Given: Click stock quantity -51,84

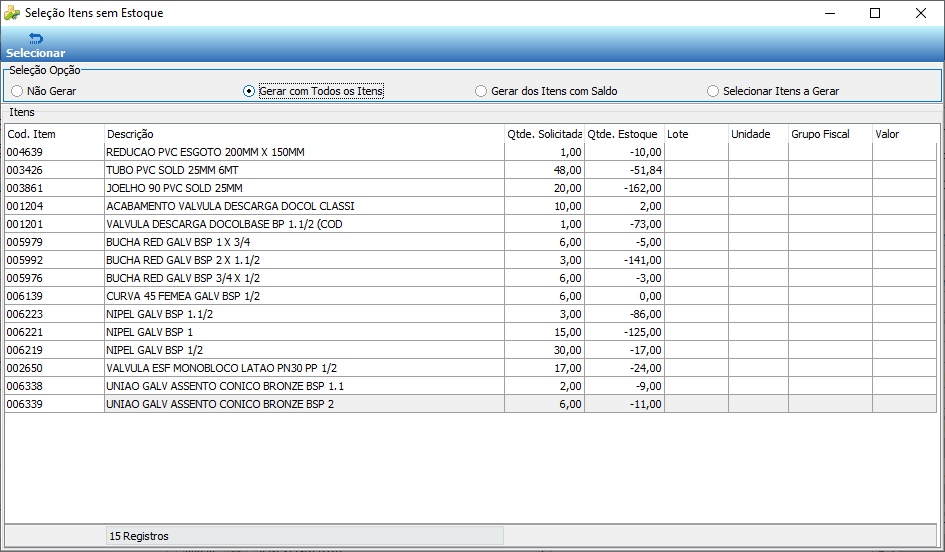Looking at the screenshot, I should [x=646, y=170].
